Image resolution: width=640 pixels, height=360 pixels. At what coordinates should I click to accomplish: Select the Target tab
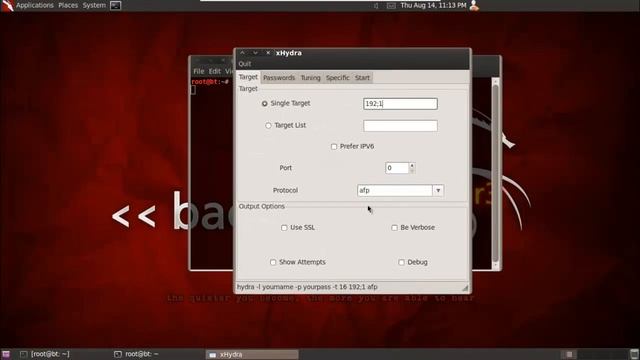coord(248,77)
